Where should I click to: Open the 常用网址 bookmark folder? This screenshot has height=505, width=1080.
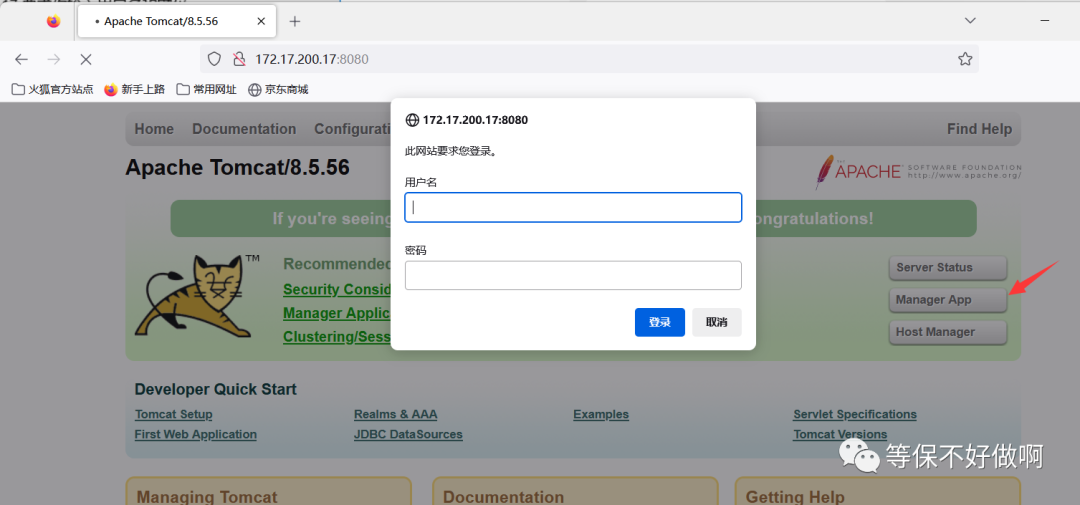pos(207,89)
